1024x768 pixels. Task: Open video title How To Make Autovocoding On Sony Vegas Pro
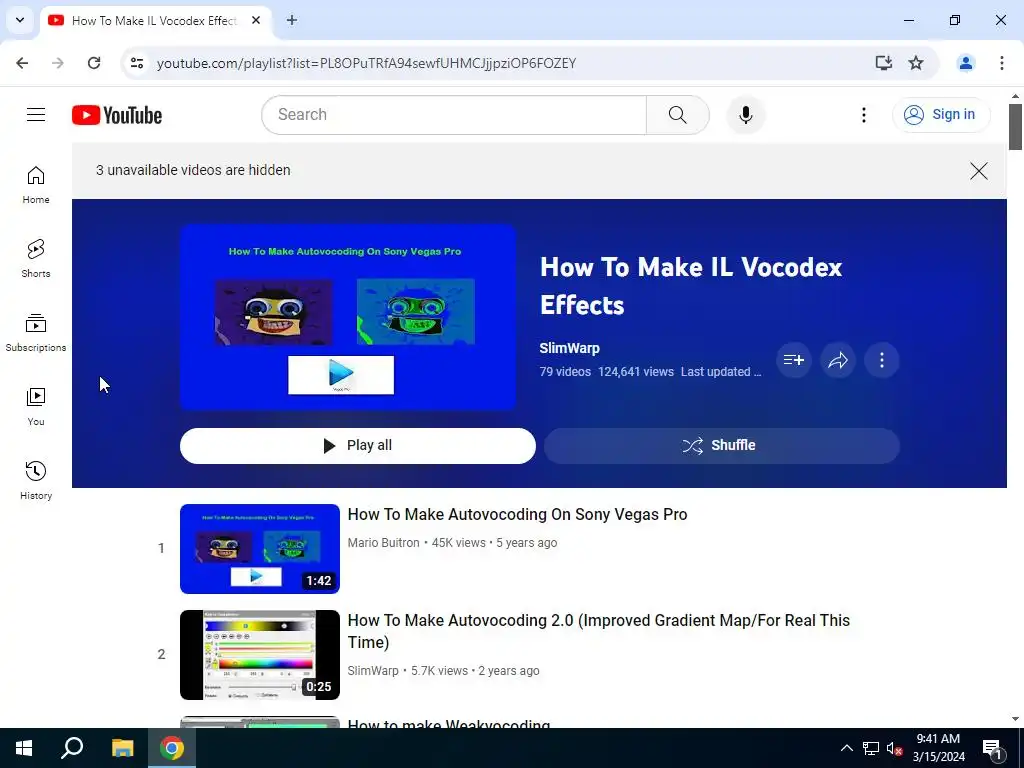tap(517, 515)
